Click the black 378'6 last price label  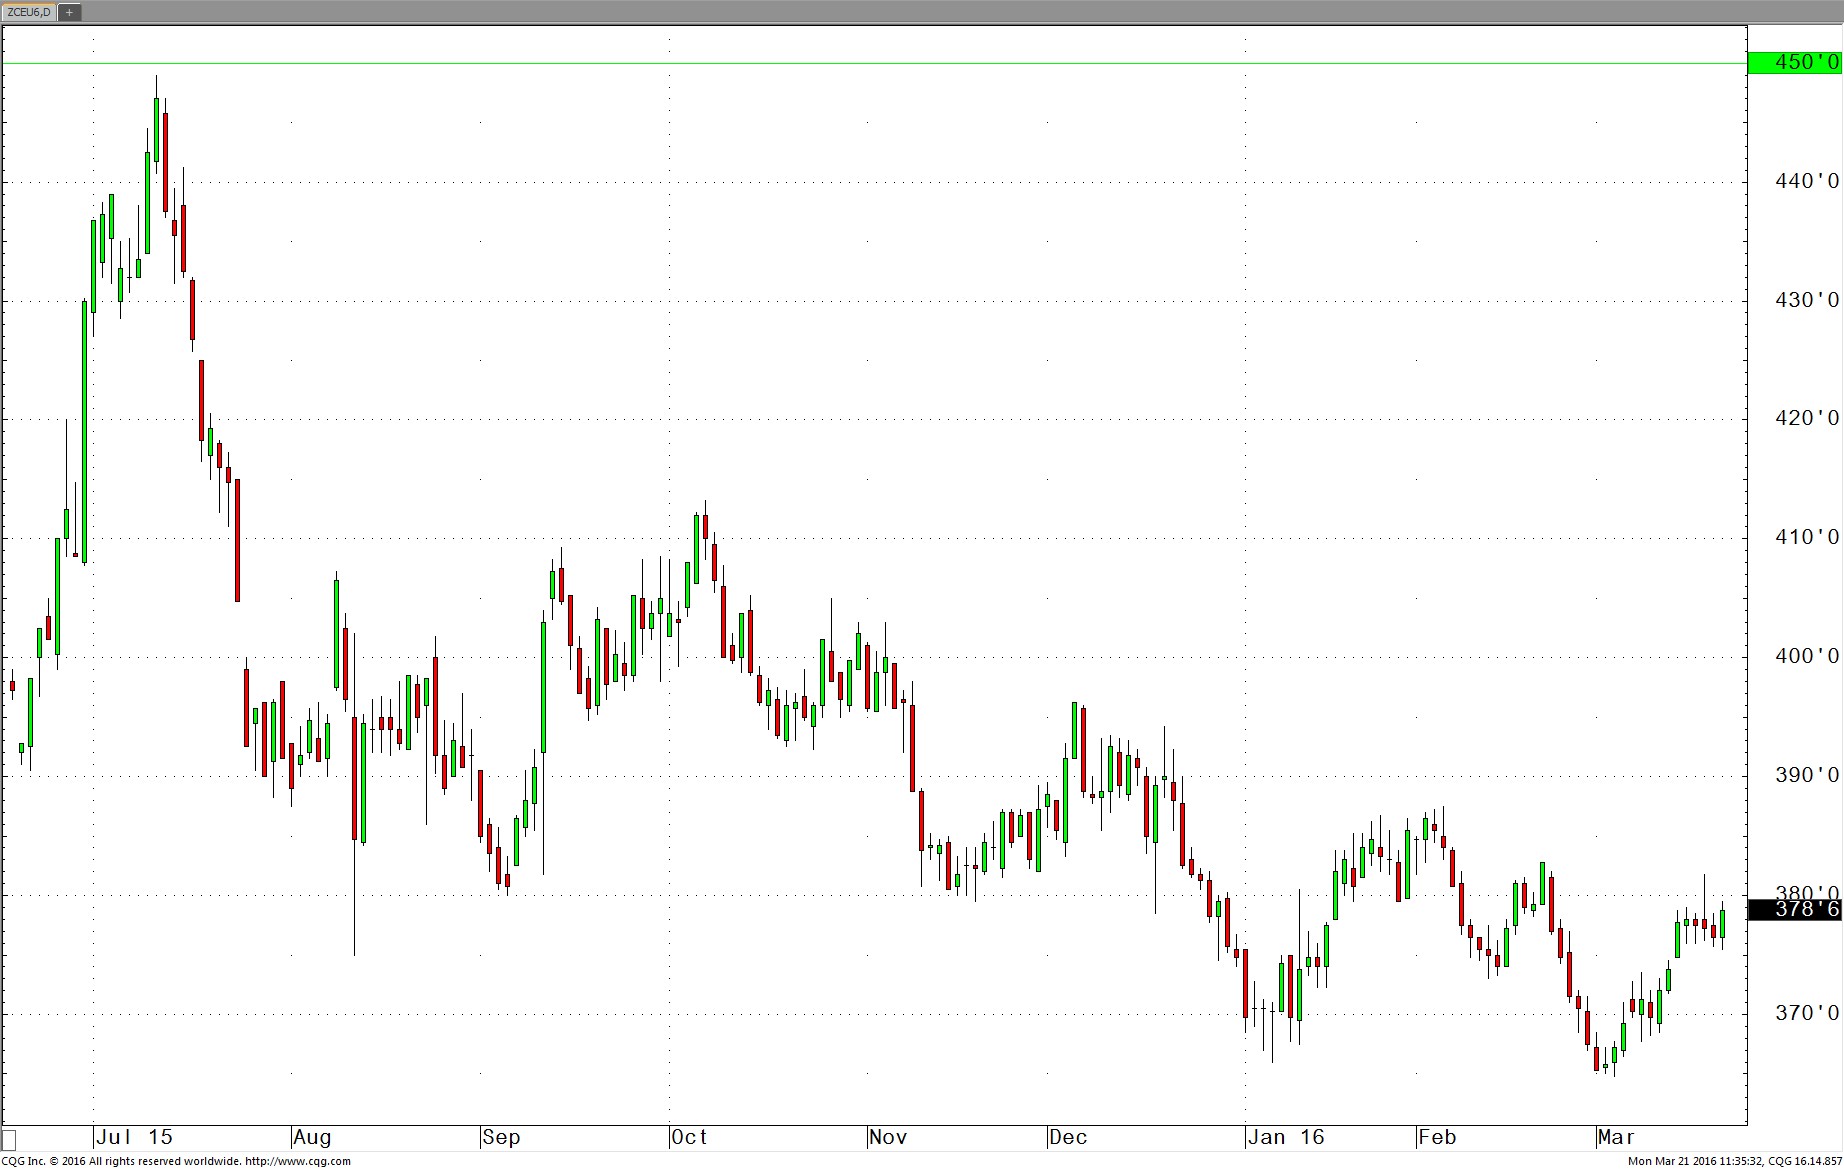[1795, 909]
